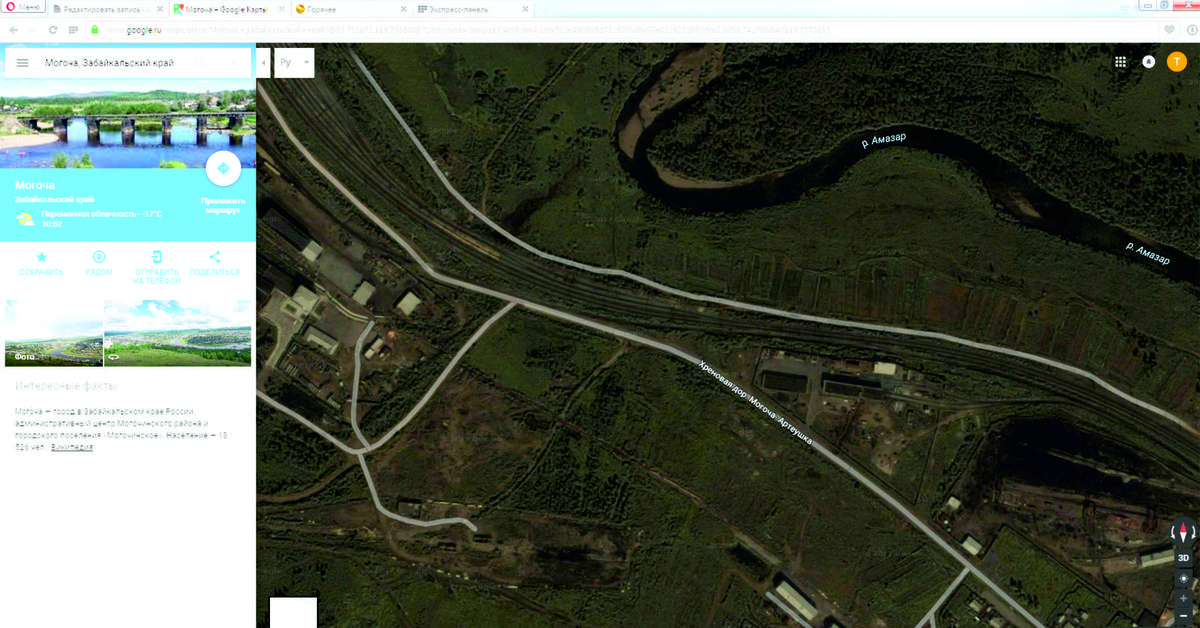
Task: Click the Nearby (Рядом) icon
Action: pos(98,258)
